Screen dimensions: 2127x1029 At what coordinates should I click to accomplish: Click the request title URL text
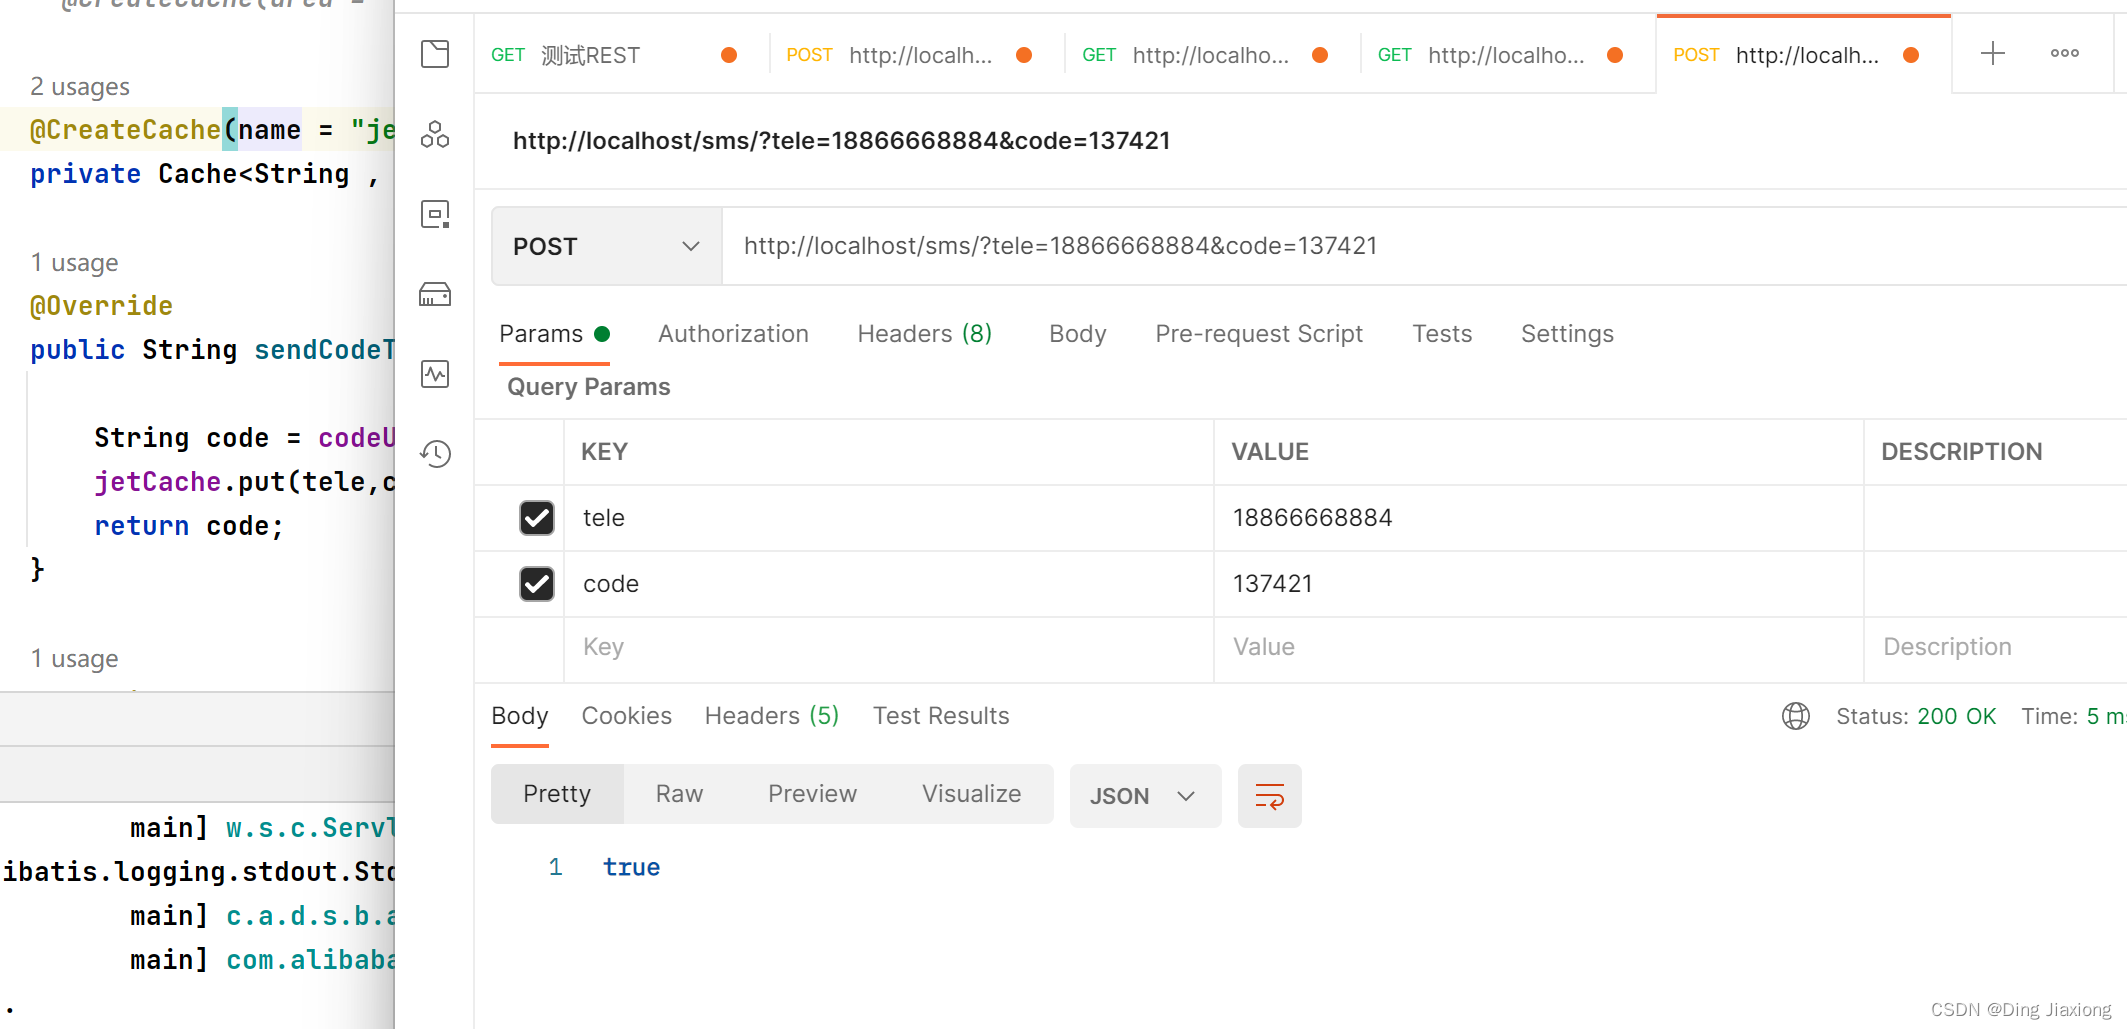coord(841,141)
